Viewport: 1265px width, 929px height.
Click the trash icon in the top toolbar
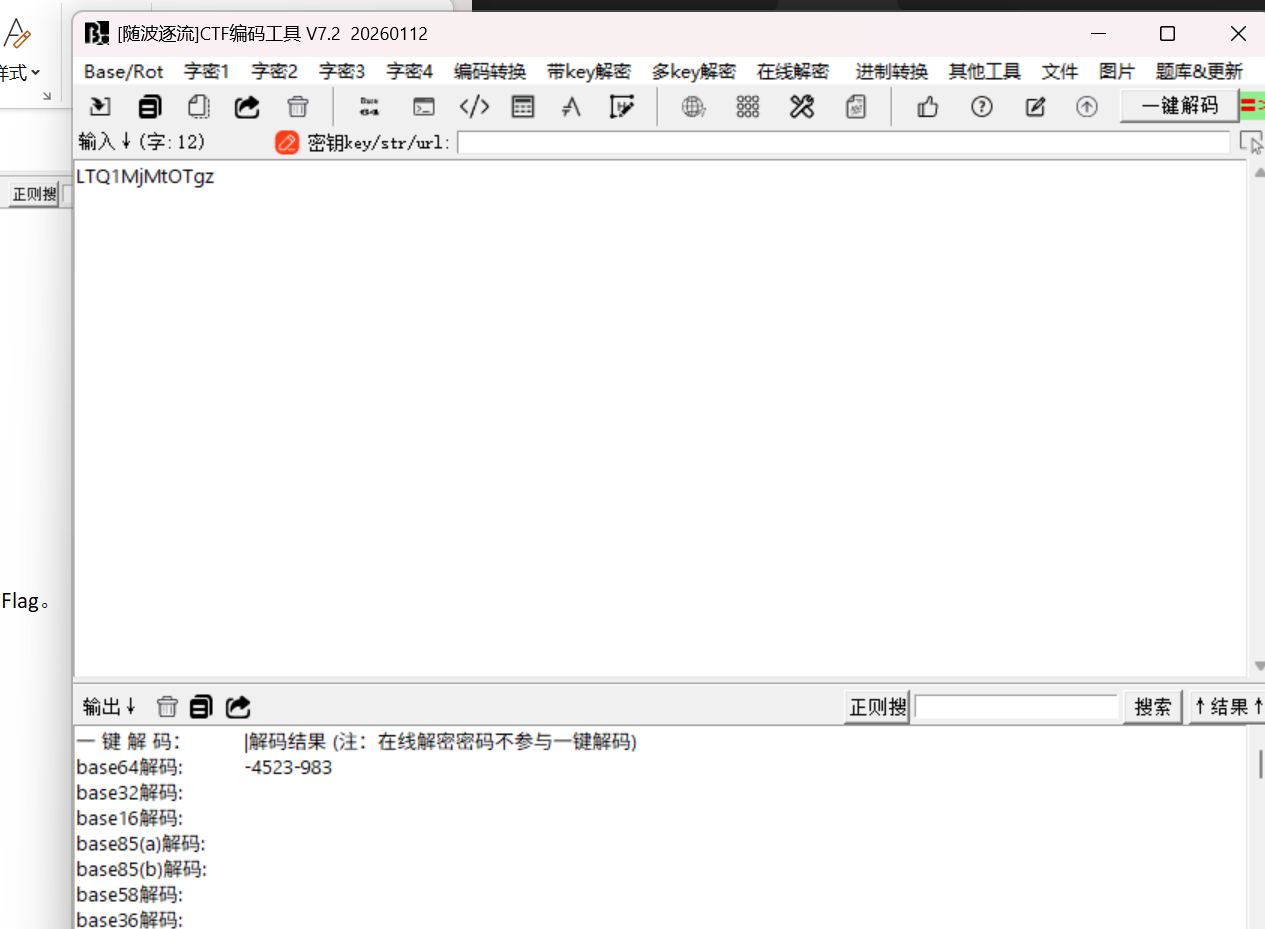(x=297, y=107)
